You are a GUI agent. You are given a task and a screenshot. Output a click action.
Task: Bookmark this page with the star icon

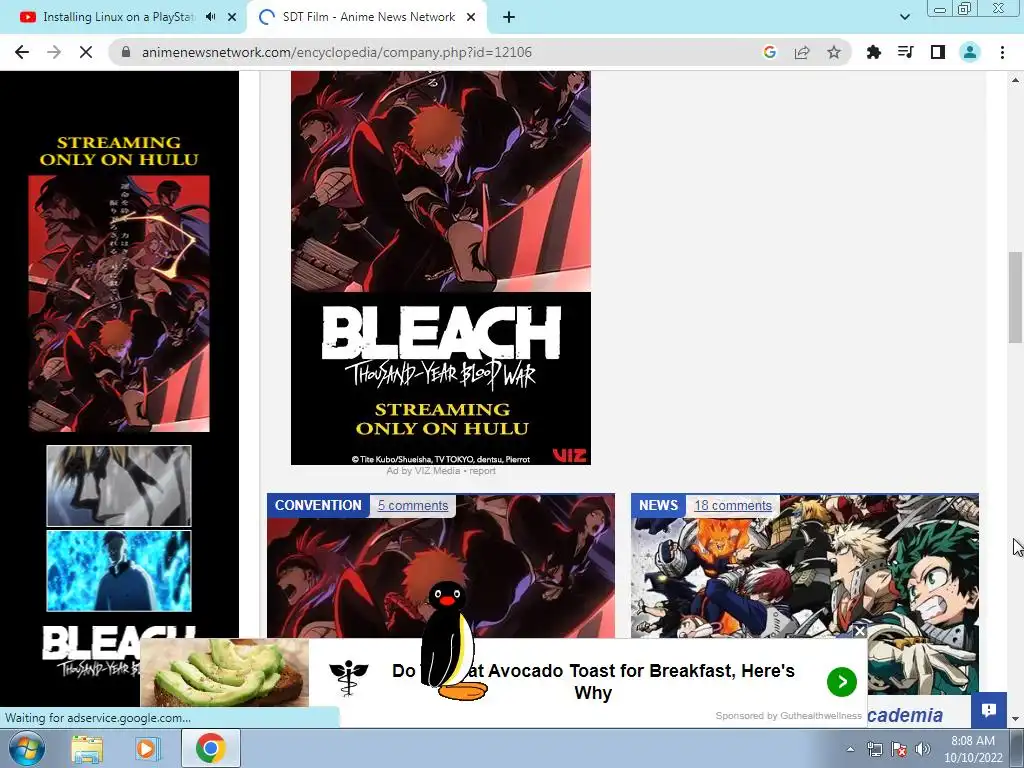(x=834, y=52)
